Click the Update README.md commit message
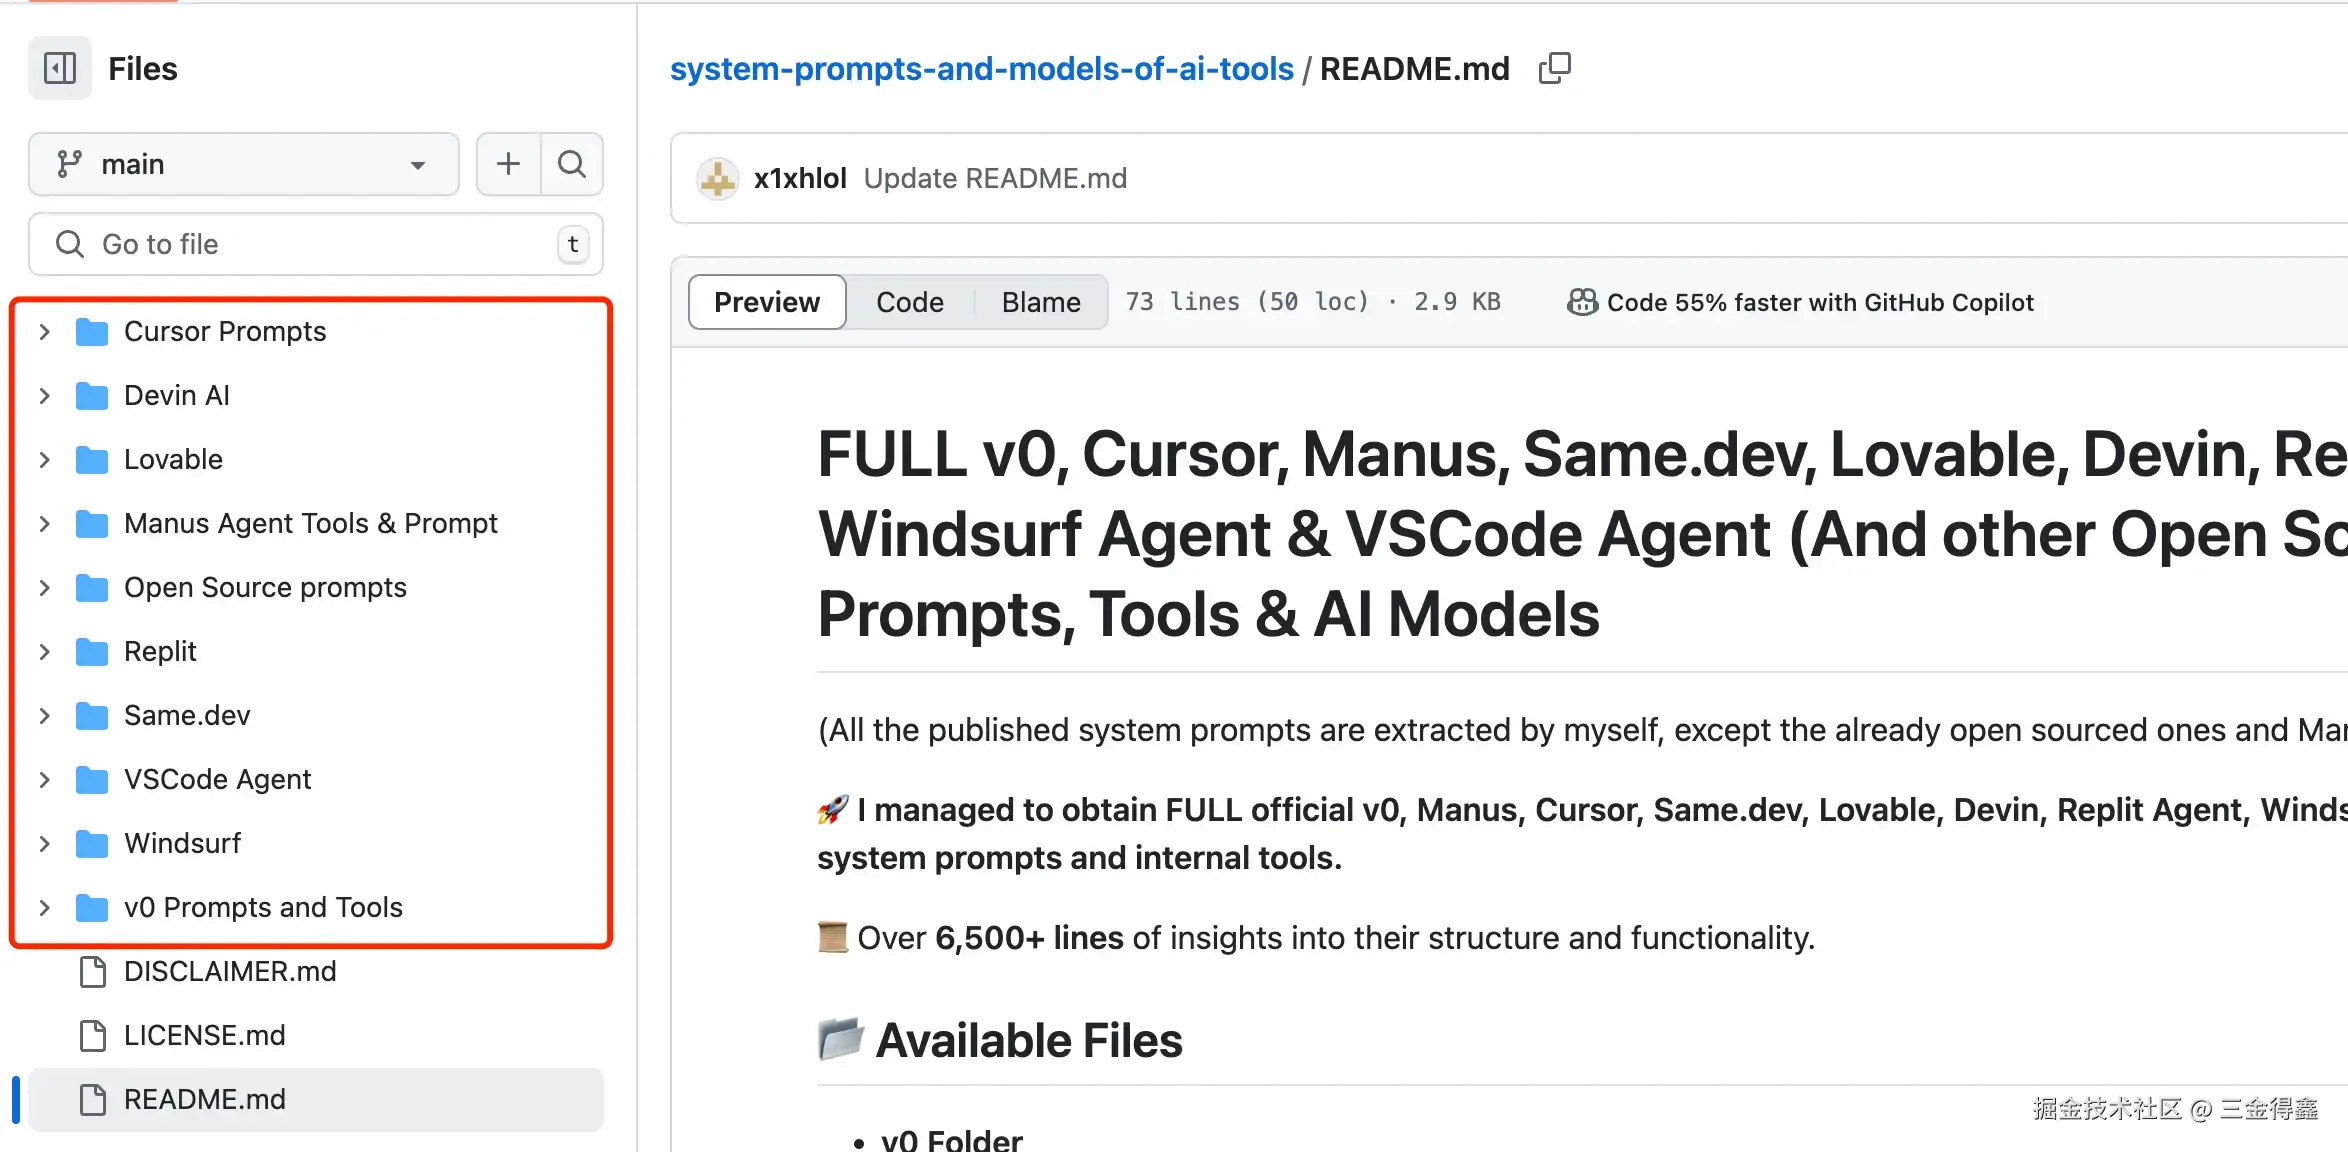 tap(994, 179)
